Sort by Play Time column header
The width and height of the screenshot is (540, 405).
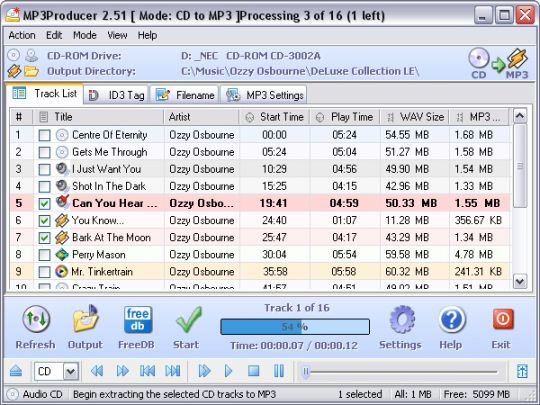345,117
